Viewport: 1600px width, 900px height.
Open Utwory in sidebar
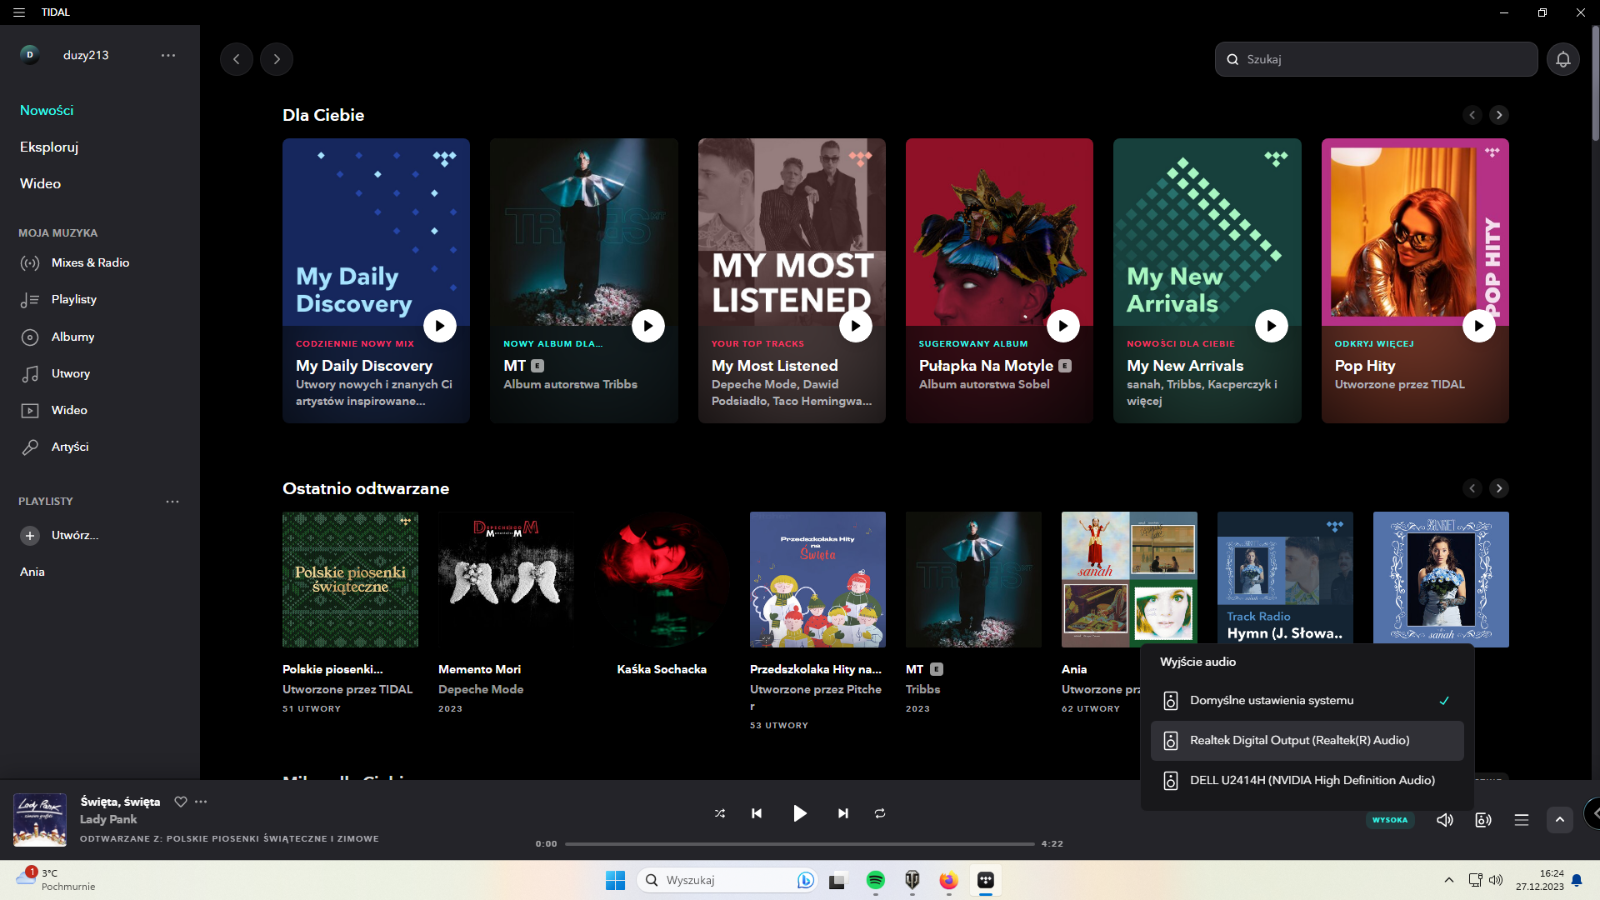click(x=71, y=374)
